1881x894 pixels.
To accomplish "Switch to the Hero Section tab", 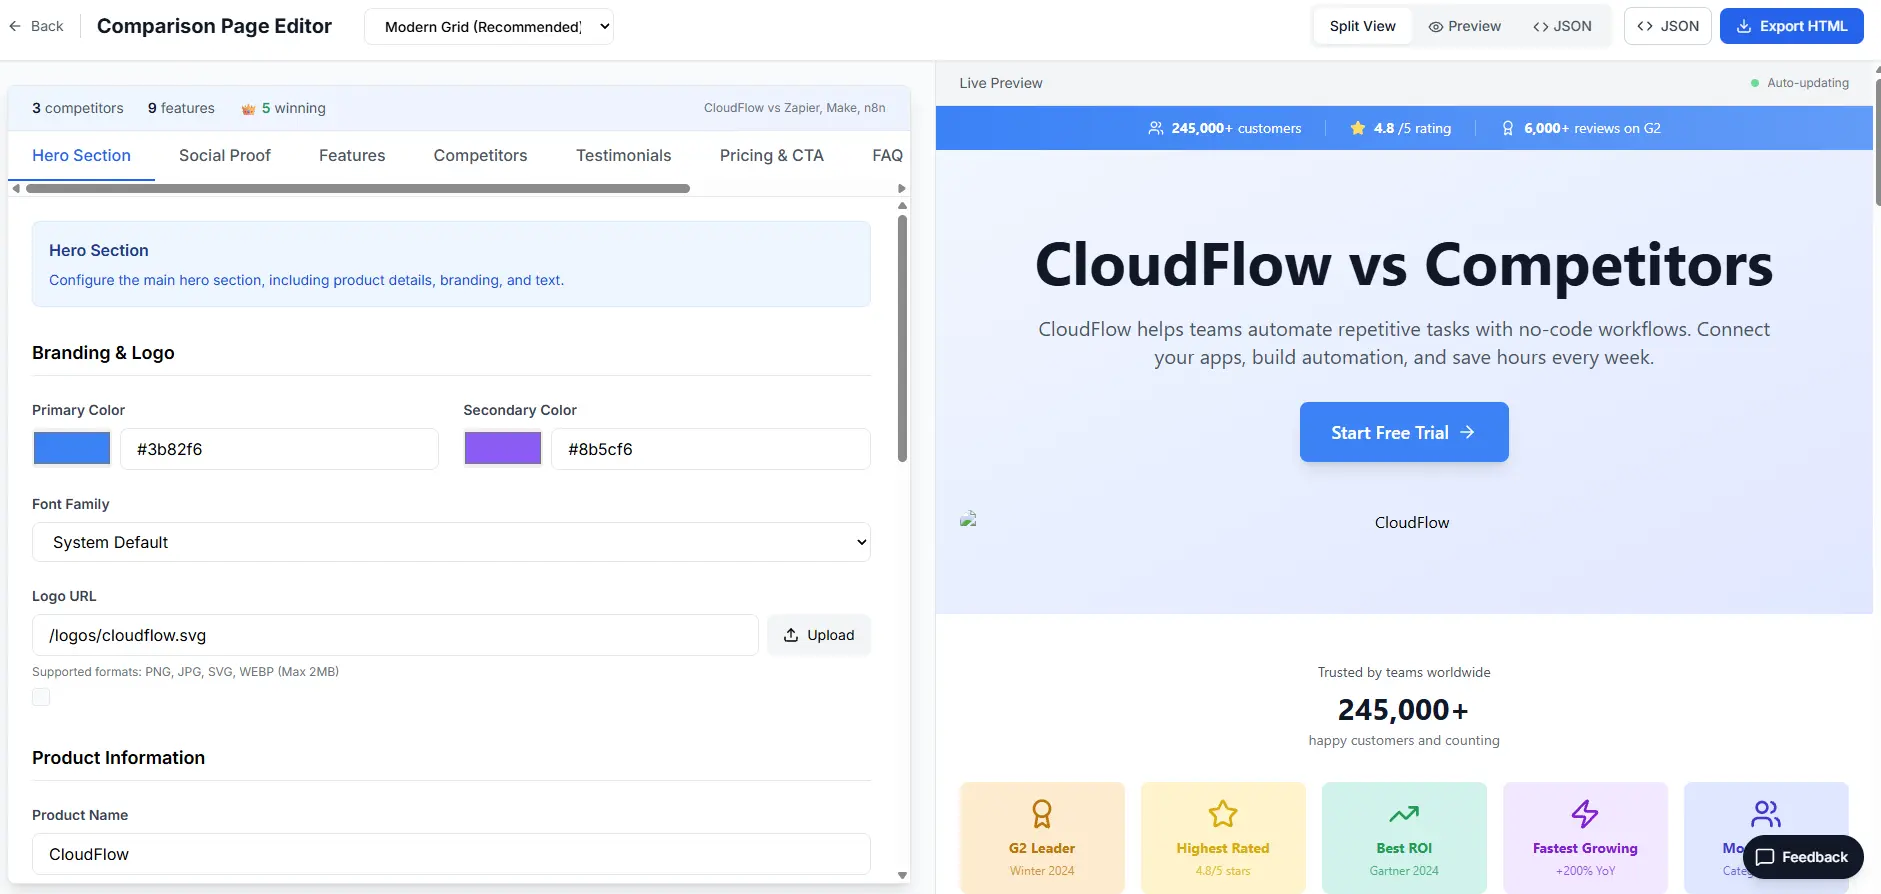I will 81,155.
